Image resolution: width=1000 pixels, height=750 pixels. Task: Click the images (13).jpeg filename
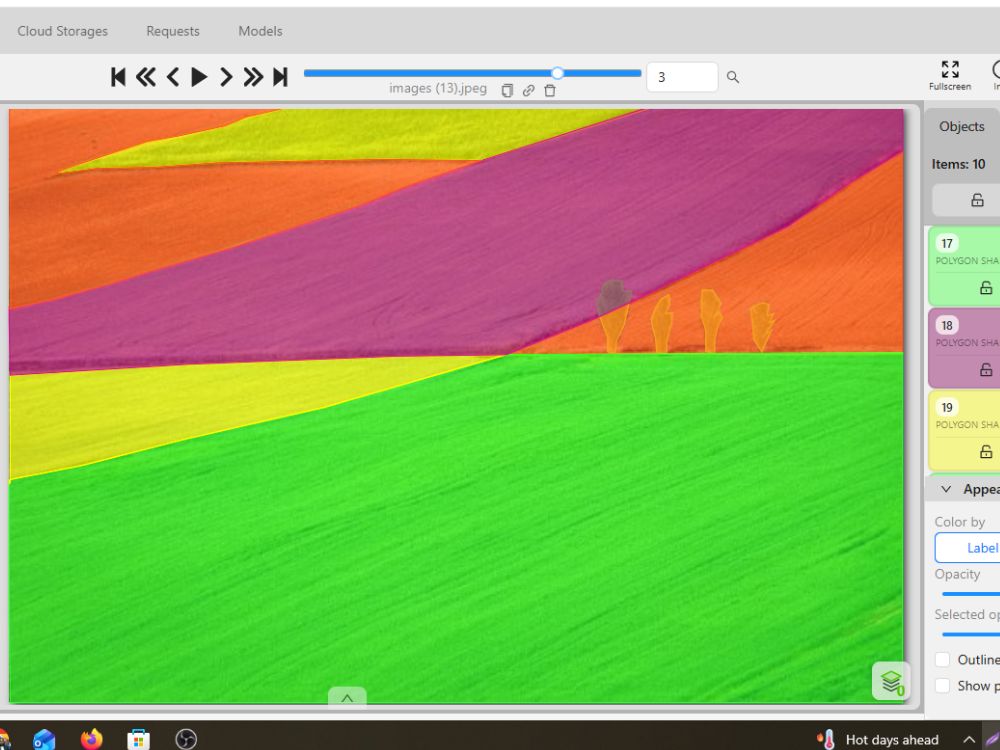[x=438, y=89]
